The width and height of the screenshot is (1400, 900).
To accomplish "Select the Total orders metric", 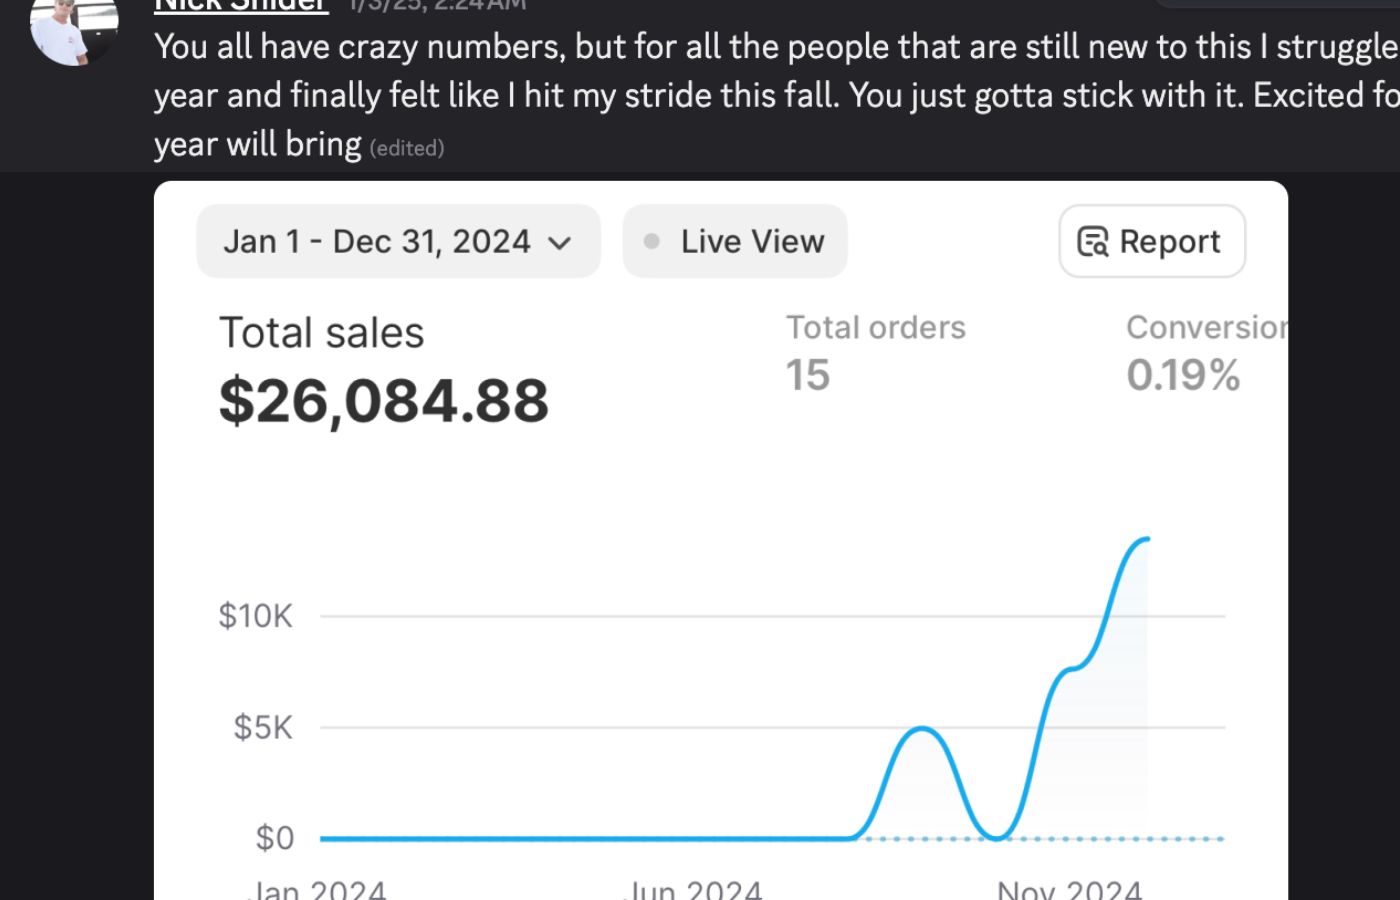I will pos(876,328).
